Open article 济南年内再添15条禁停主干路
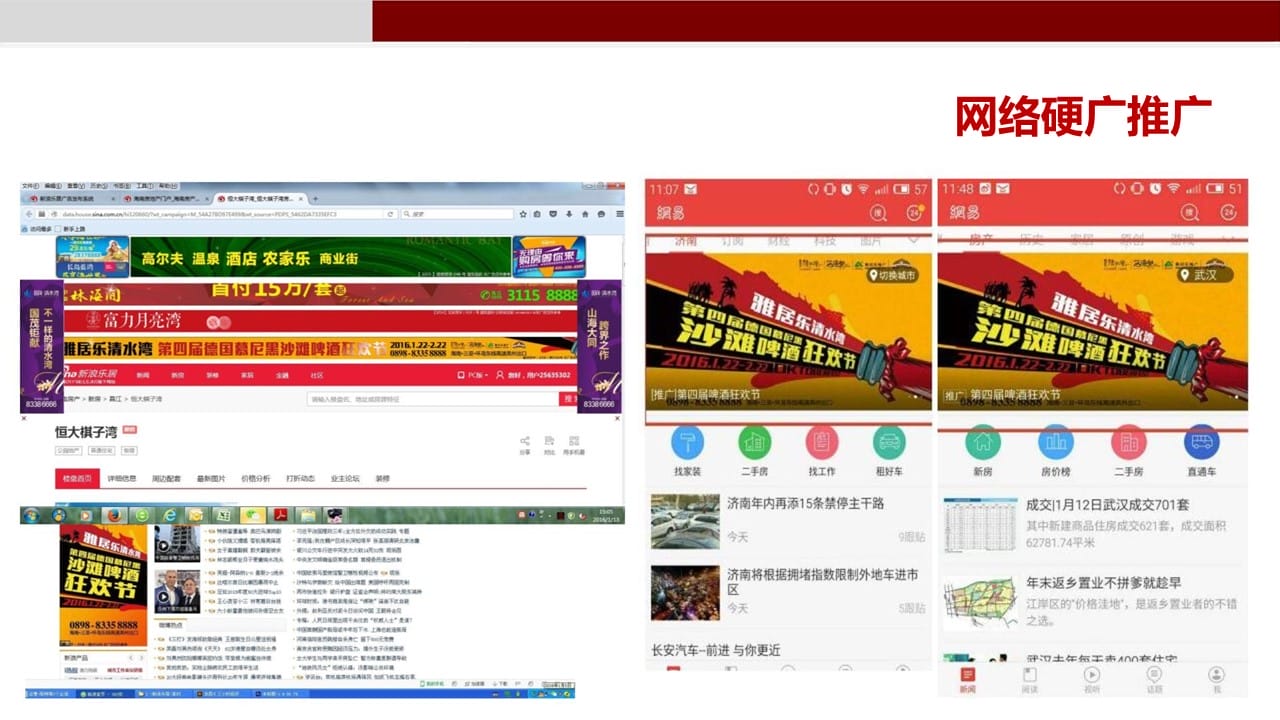The width and height of the screenshot is (1280, 720). 788,520
